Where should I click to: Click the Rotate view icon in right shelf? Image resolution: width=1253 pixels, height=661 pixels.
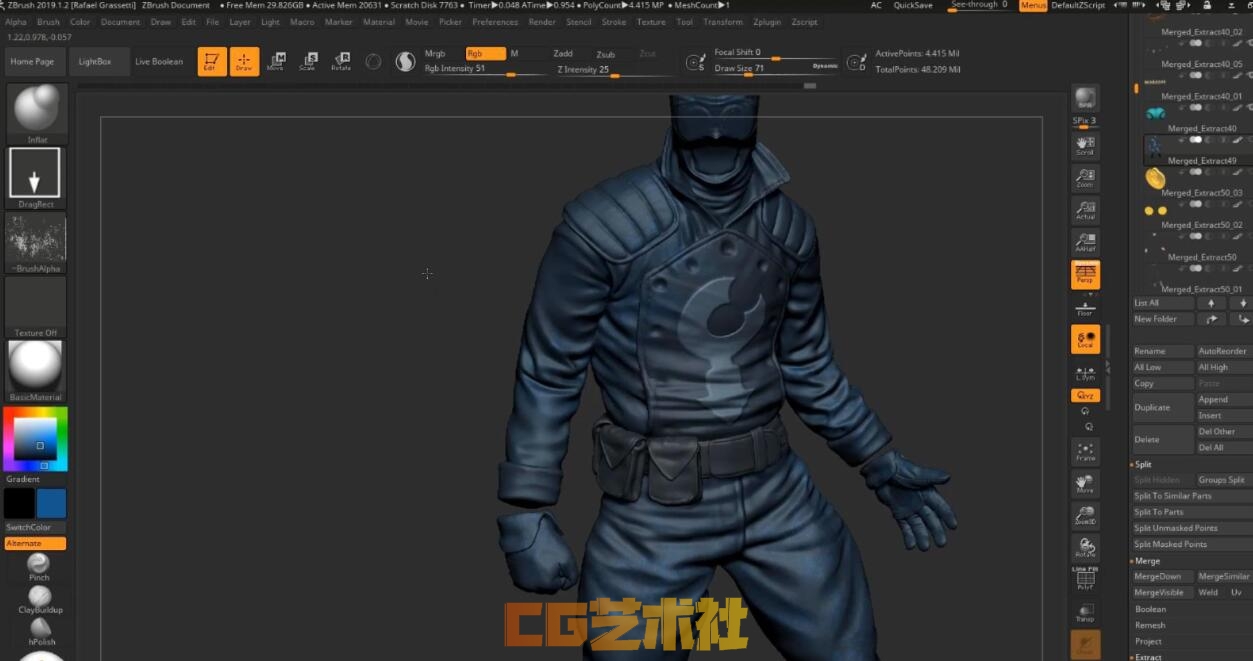[1085, 547]
